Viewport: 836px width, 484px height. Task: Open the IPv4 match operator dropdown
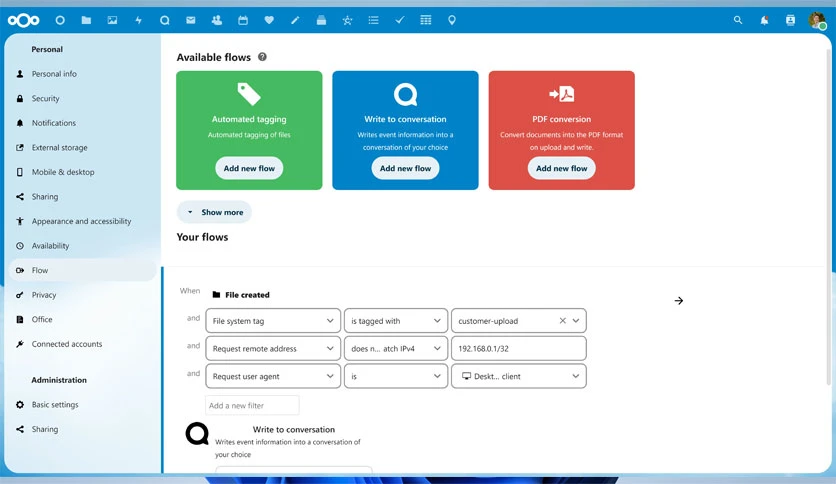396,349
